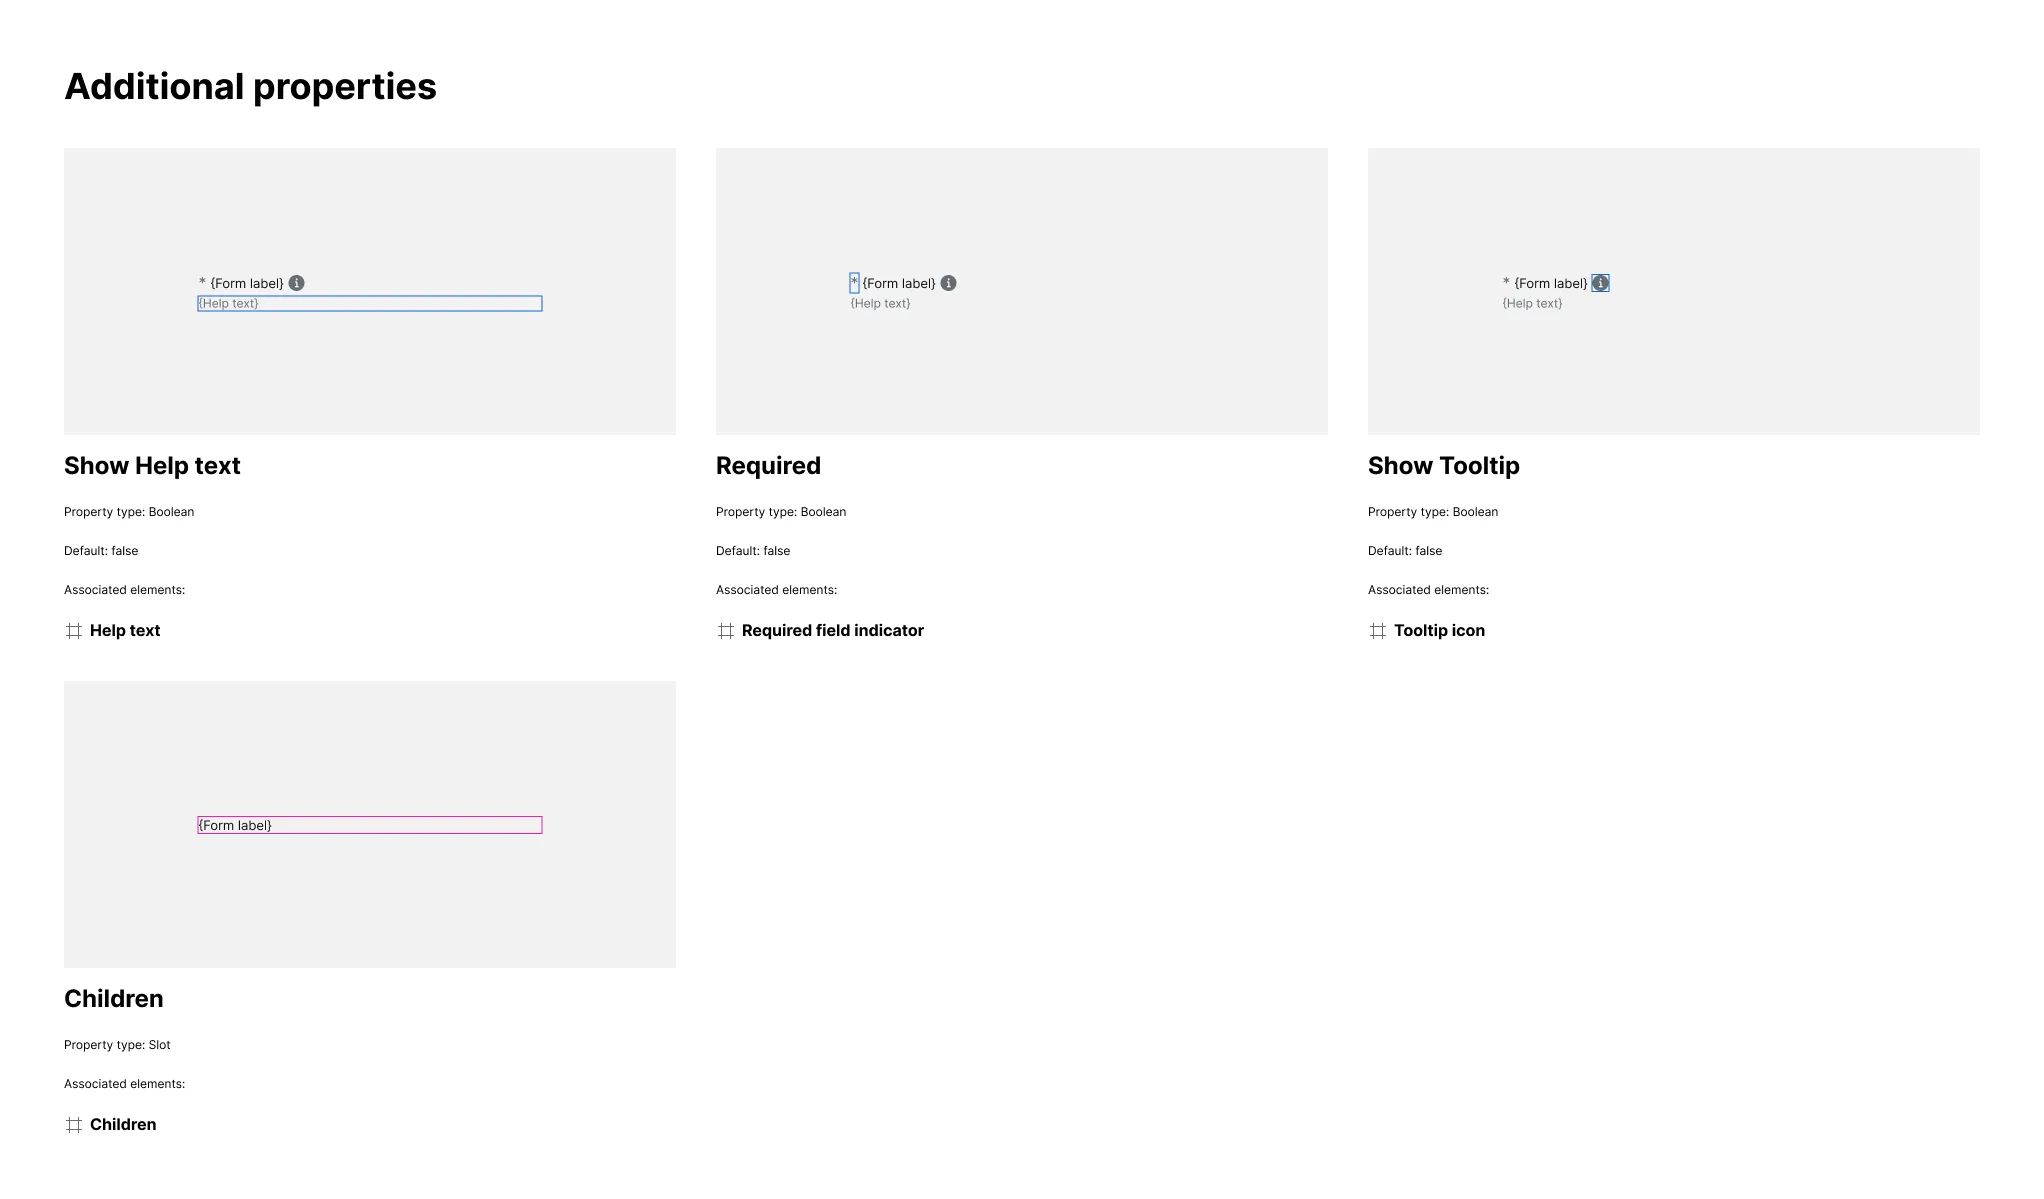This screenshot has height=1199, width=2044.
Task: Click {Help text} in the Required preview
Action: [881, 303]
